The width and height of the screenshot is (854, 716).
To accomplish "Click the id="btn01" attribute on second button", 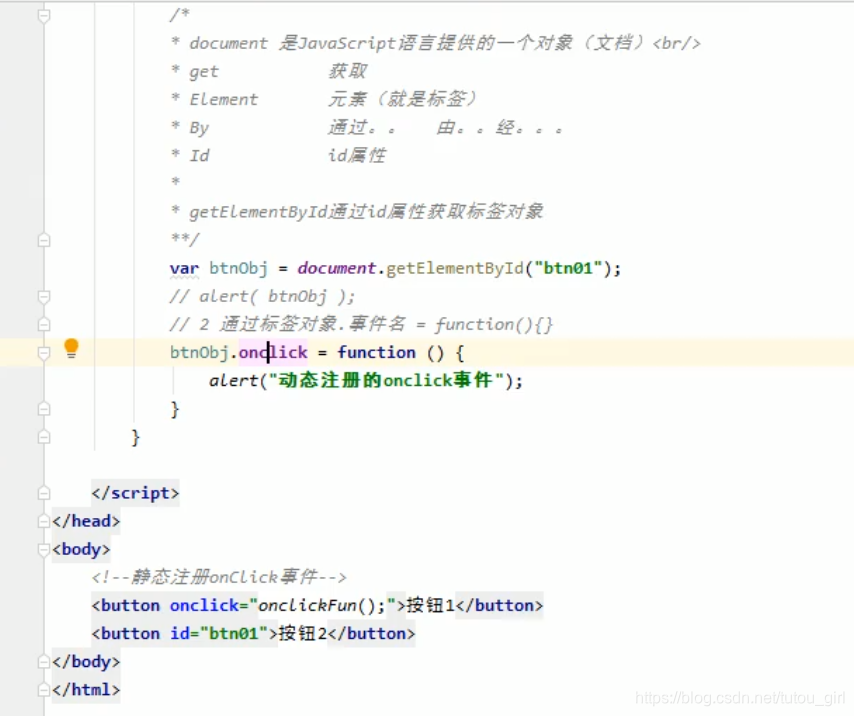I will point(219,634).
